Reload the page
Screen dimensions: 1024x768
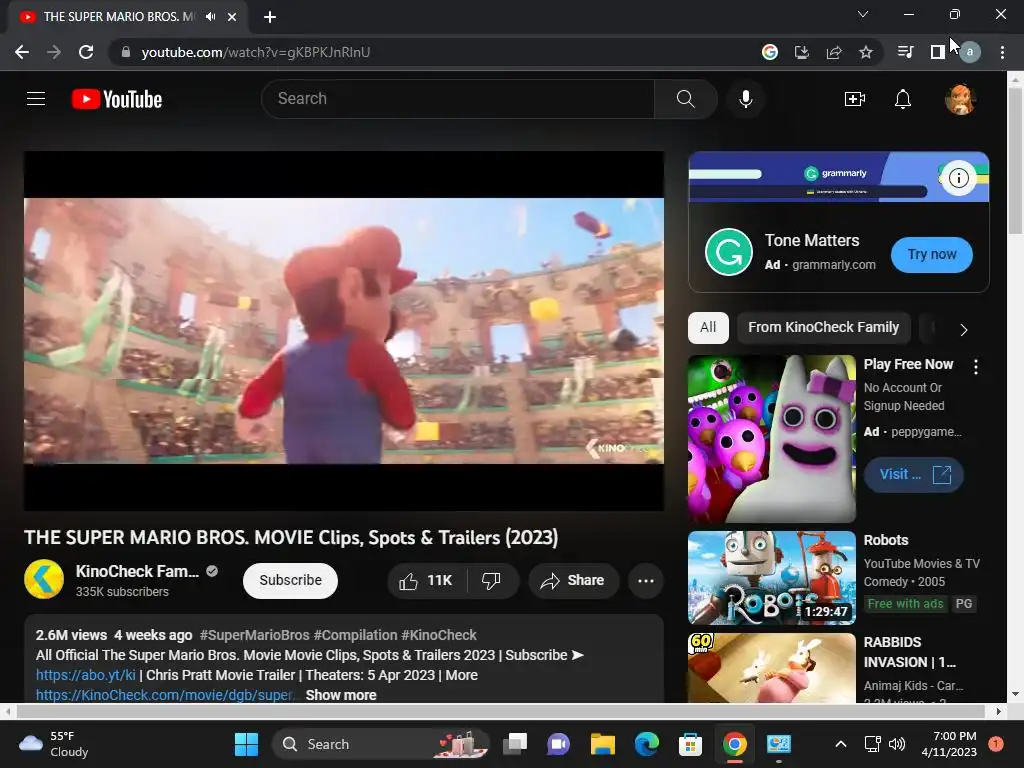(x=86, y=52)
